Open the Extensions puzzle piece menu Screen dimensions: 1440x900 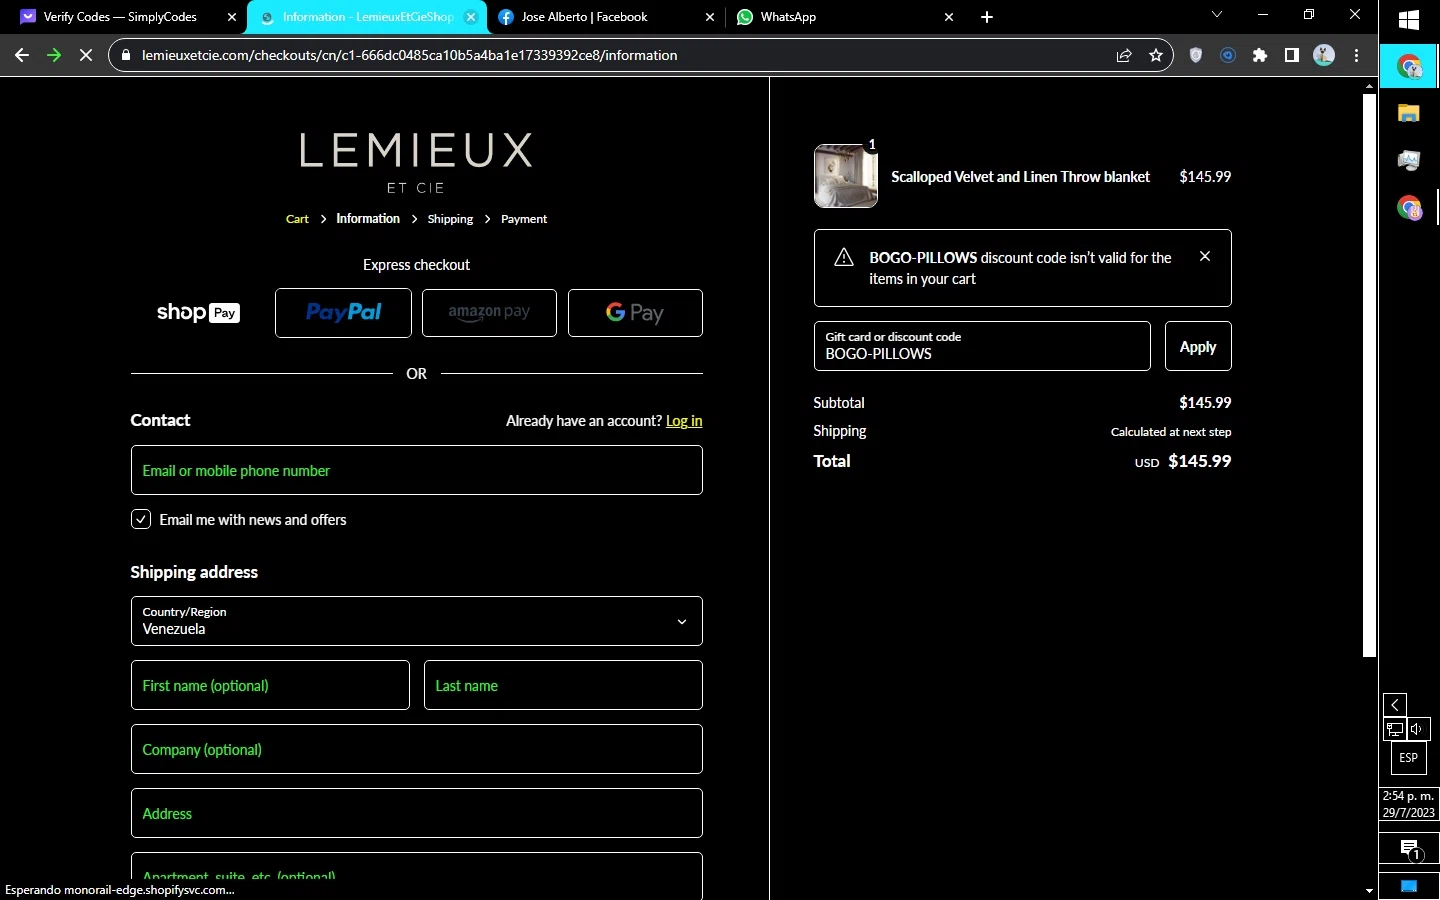click(1260, 55)
